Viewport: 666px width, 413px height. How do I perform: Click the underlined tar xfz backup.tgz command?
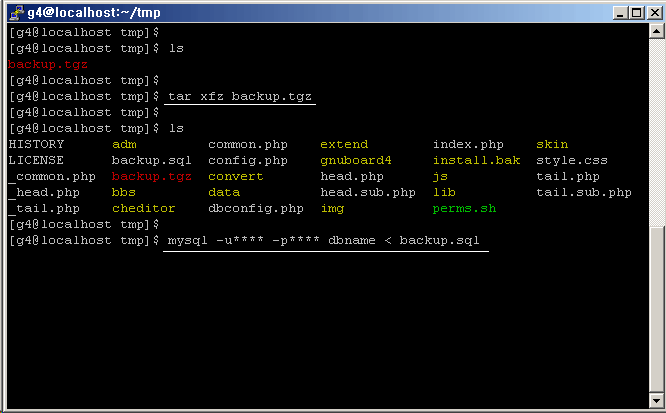239,97
